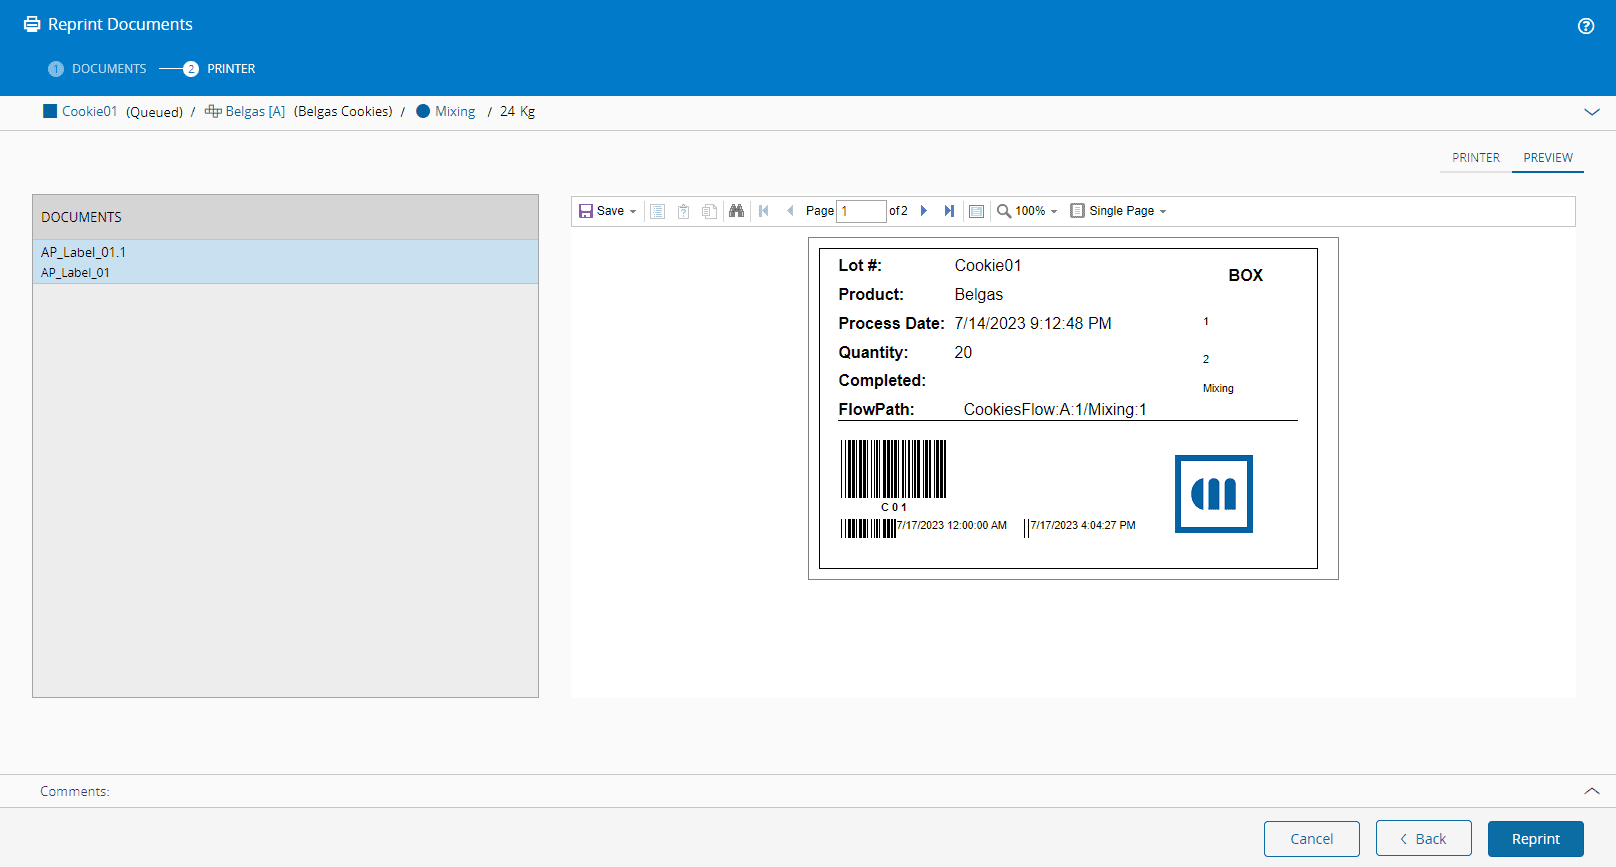Collapse the Comments section
1616x867 pixels.
[1591, 791]
